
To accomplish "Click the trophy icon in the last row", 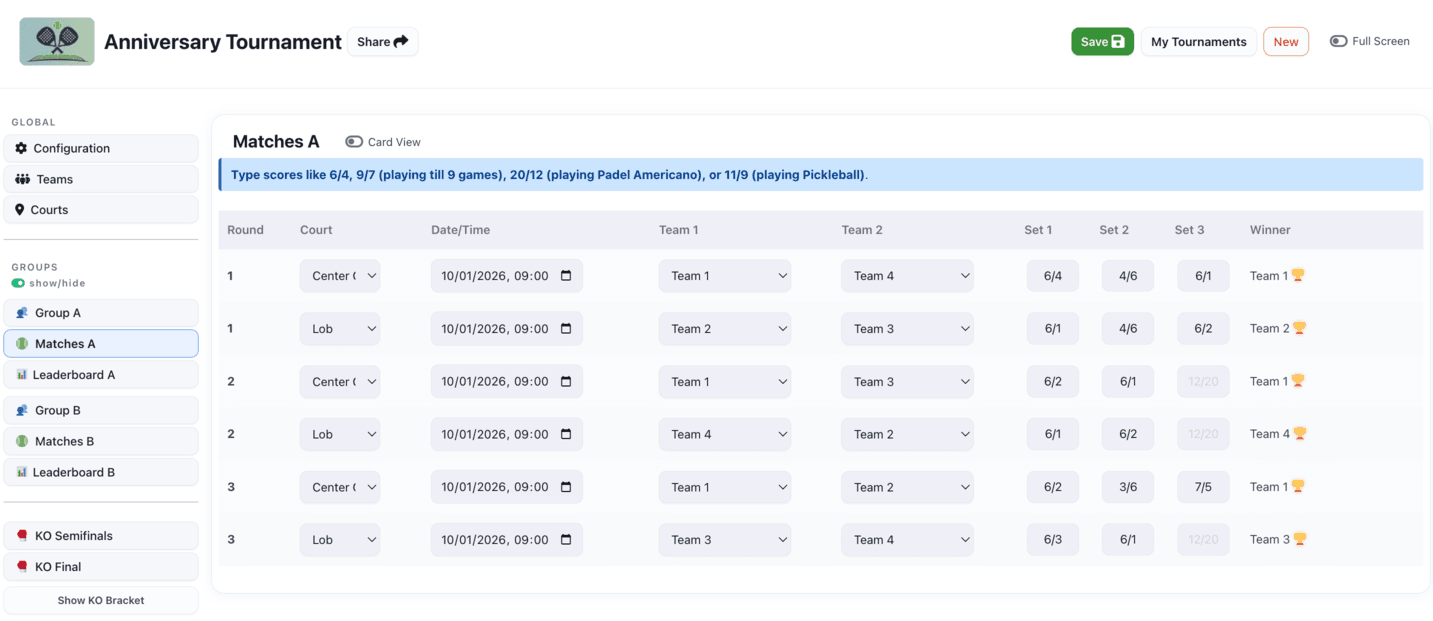I will click(x=1300, y=539).
